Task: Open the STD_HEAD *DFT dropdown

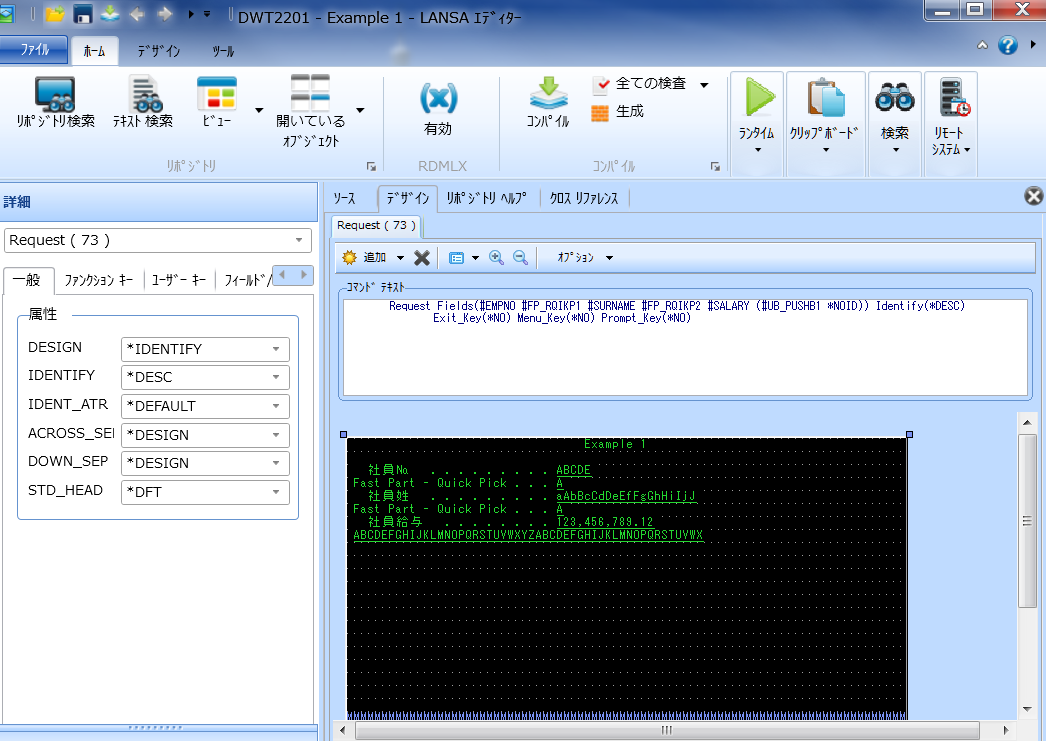Action: pos(205,492)
